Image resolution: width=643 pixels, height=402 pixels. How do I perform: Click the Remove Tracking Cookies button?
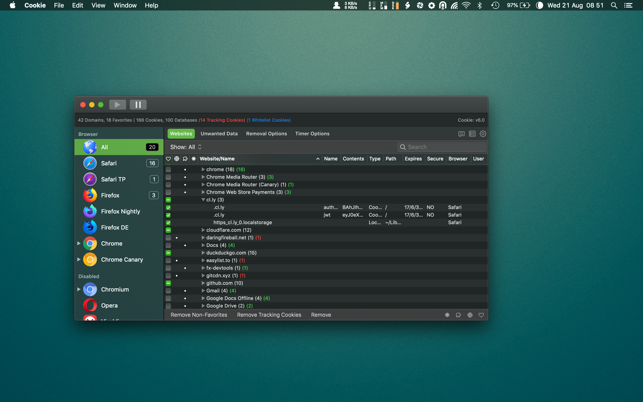click(x=269, y=315)
